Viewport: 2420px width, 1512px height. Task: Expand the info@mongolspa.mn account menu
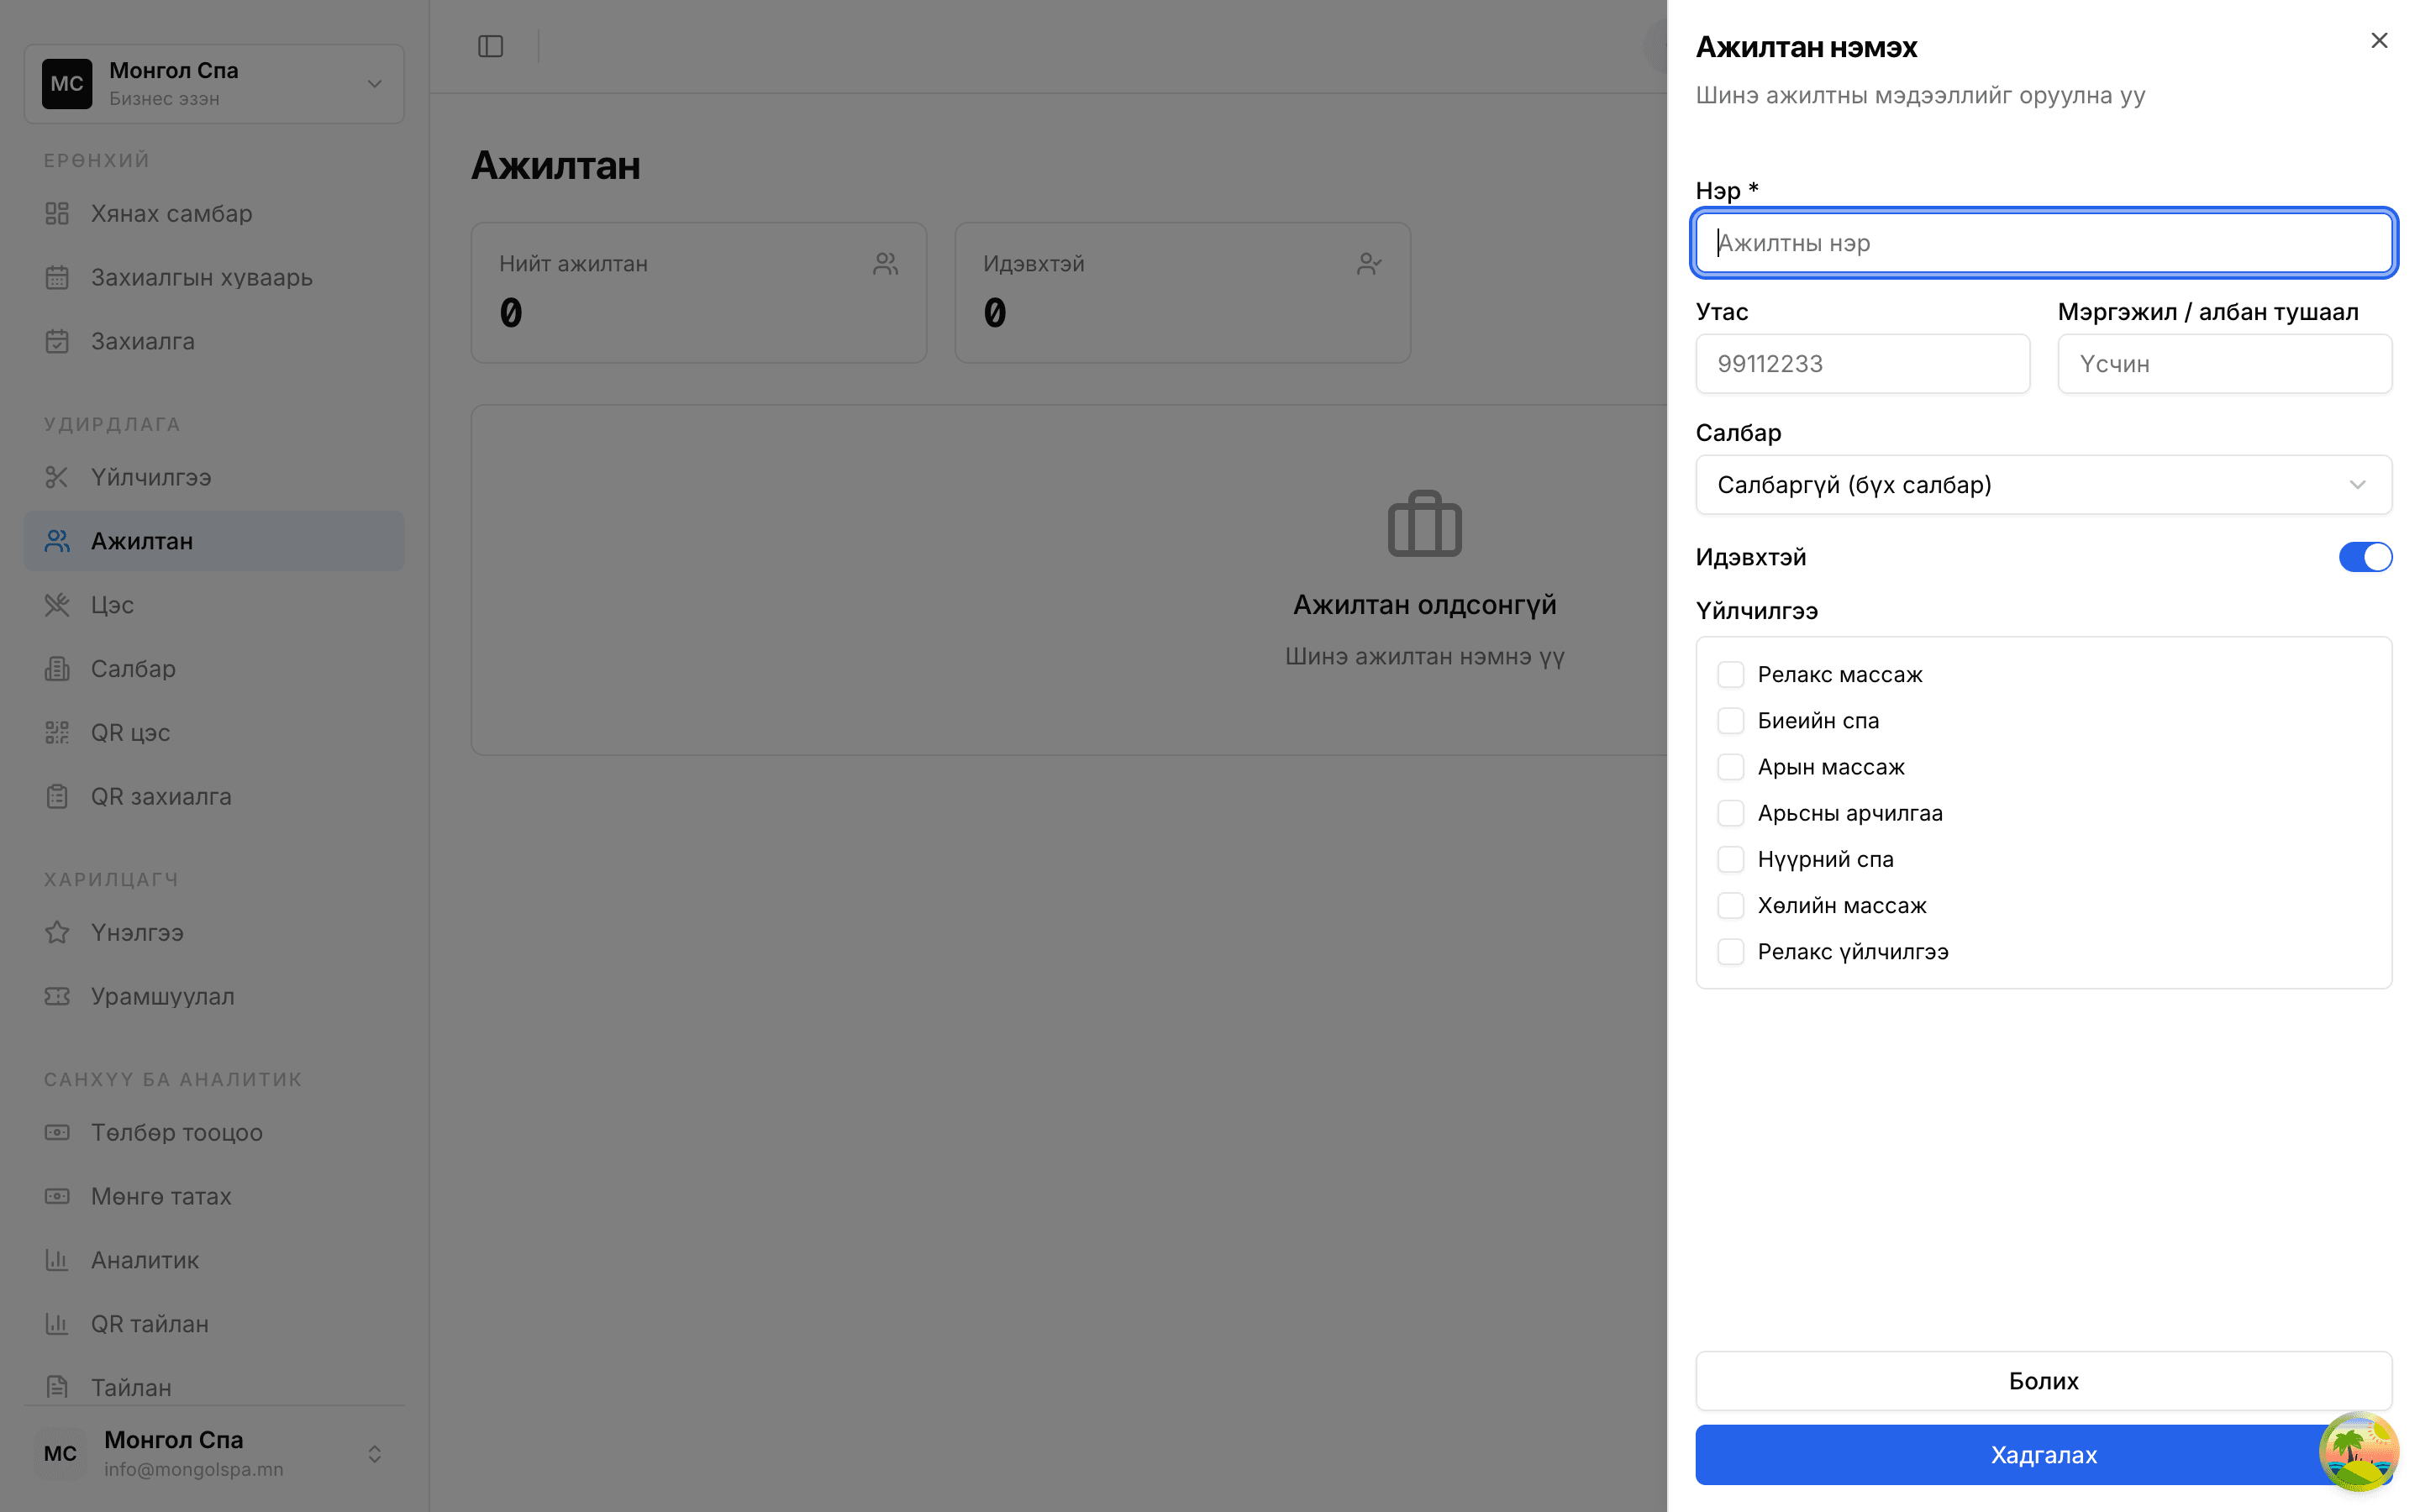point(214,1453)
